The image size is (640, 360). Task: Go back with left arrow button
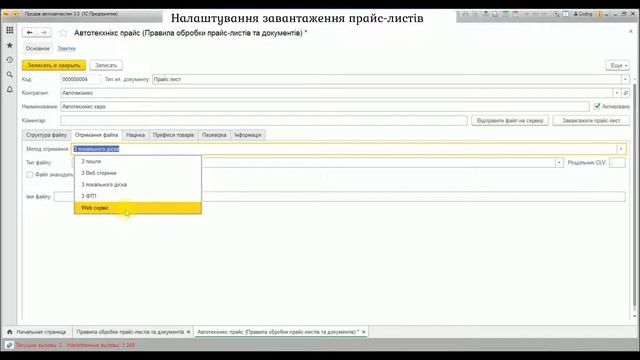click(x=30, y=32)
